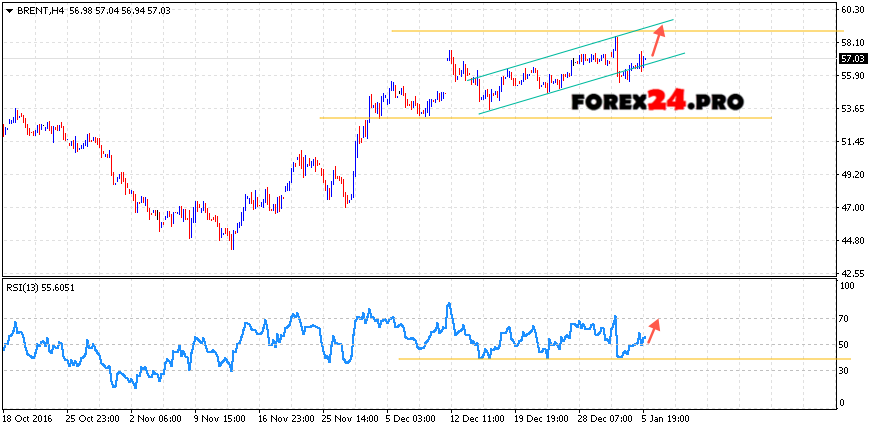Image resolution: width=876 pixels, height=430 pixels.
Task: Click the 30 level on RSI scale
Action: click(x=846, y=371)
